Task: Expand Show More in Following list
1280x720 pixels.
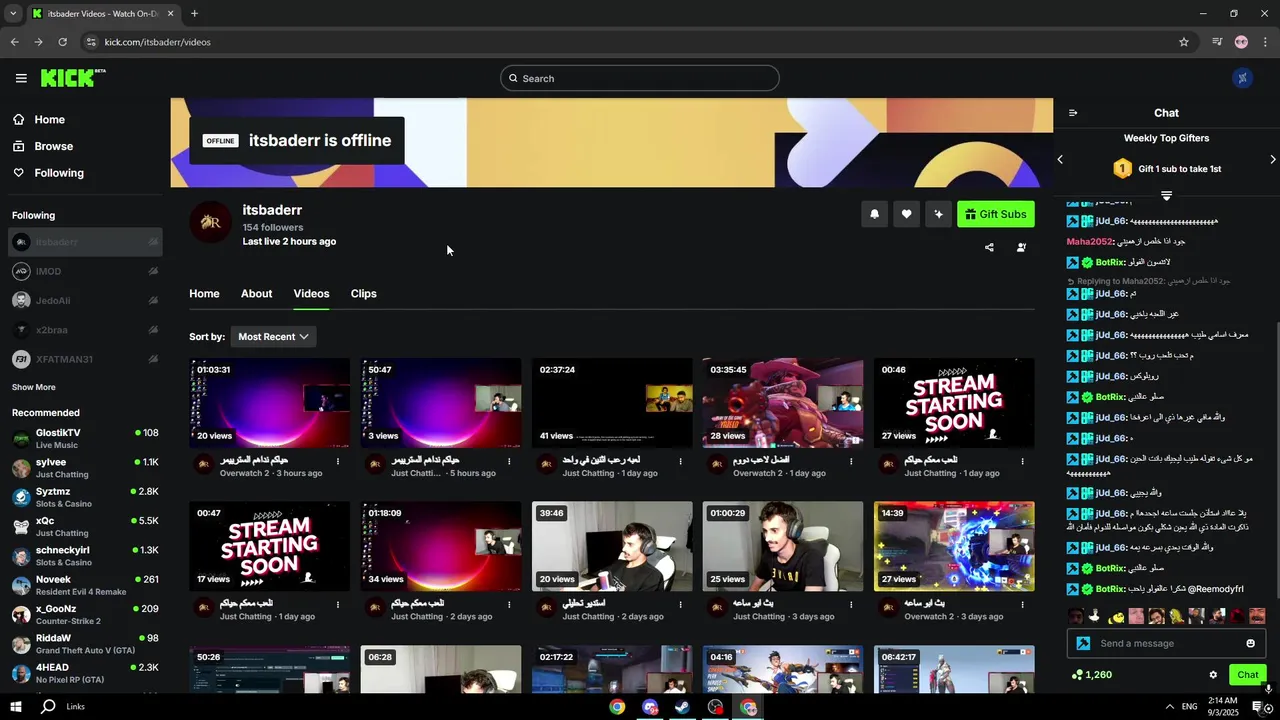Action: (34, 387)
